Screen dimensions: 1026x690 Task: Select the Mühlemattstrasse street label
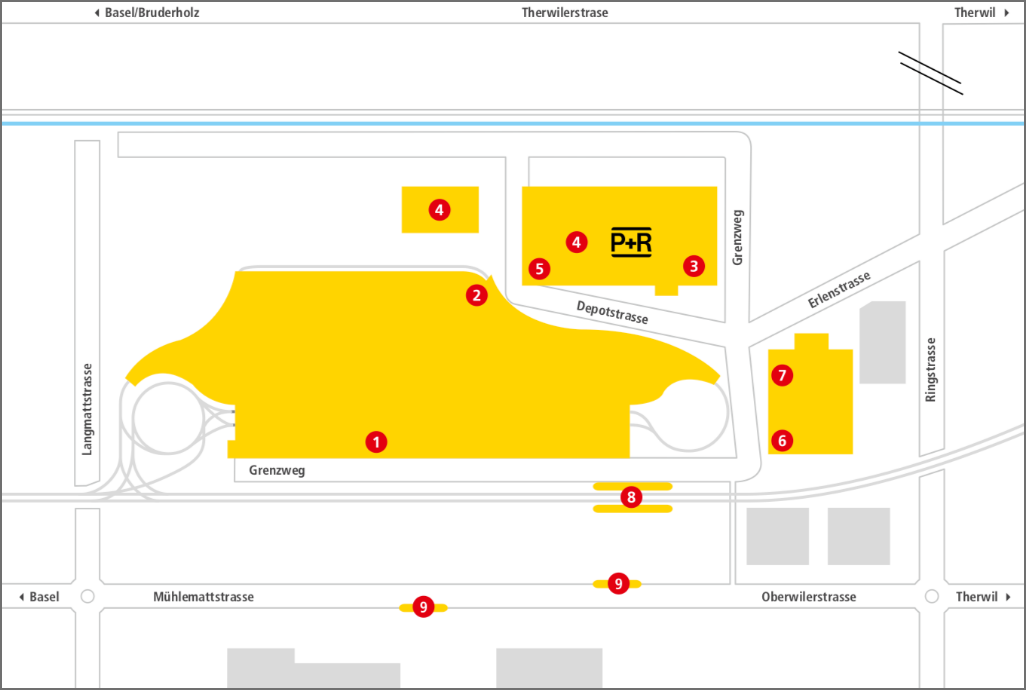pyautogui.click(x=203, y=597)
